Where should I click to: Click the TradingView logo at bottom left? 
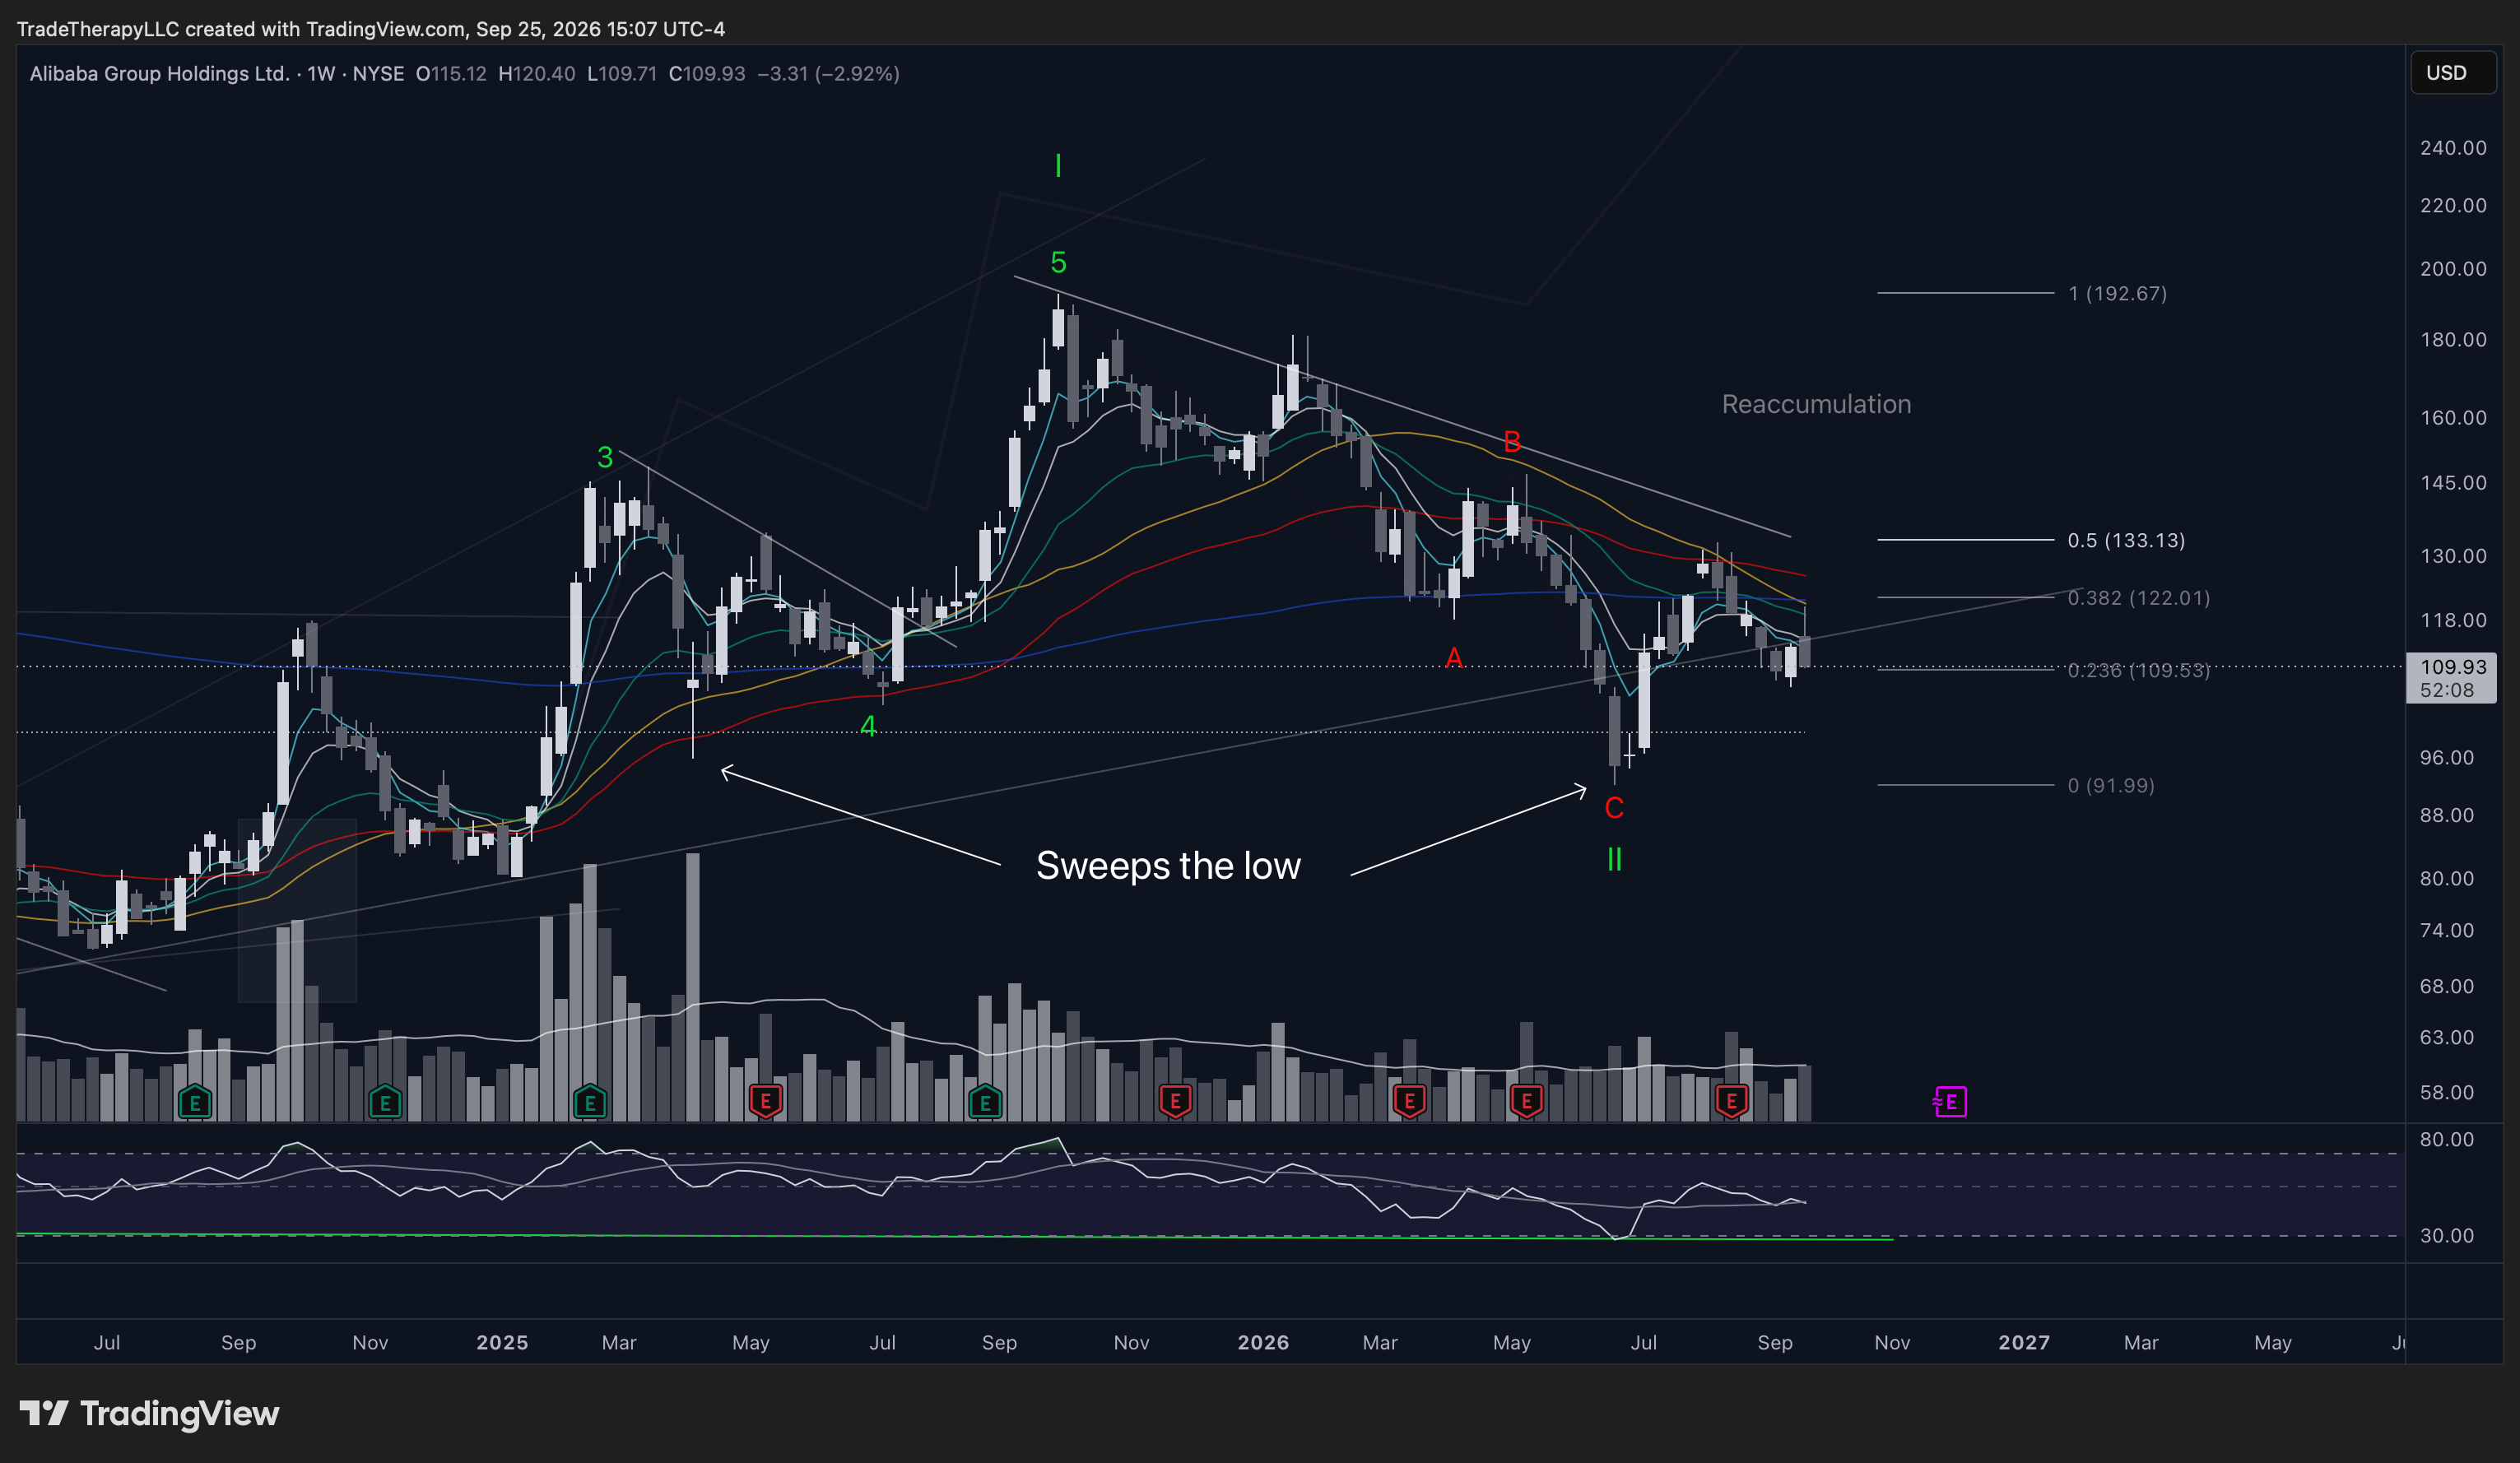coord(149,1413)
